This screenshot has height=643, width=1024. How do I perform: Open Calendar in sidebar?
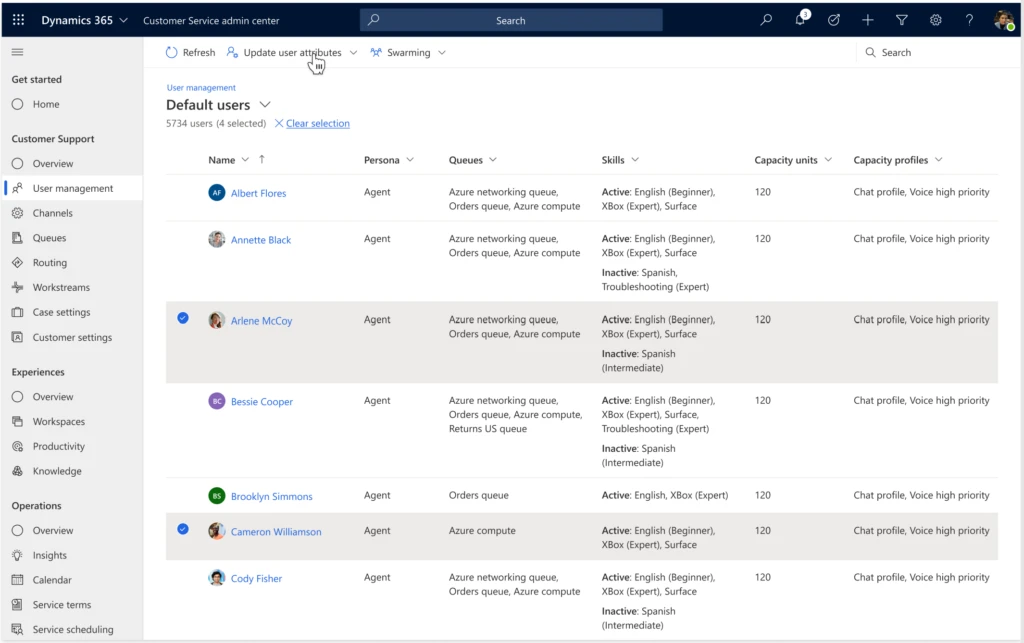[52, 580]
